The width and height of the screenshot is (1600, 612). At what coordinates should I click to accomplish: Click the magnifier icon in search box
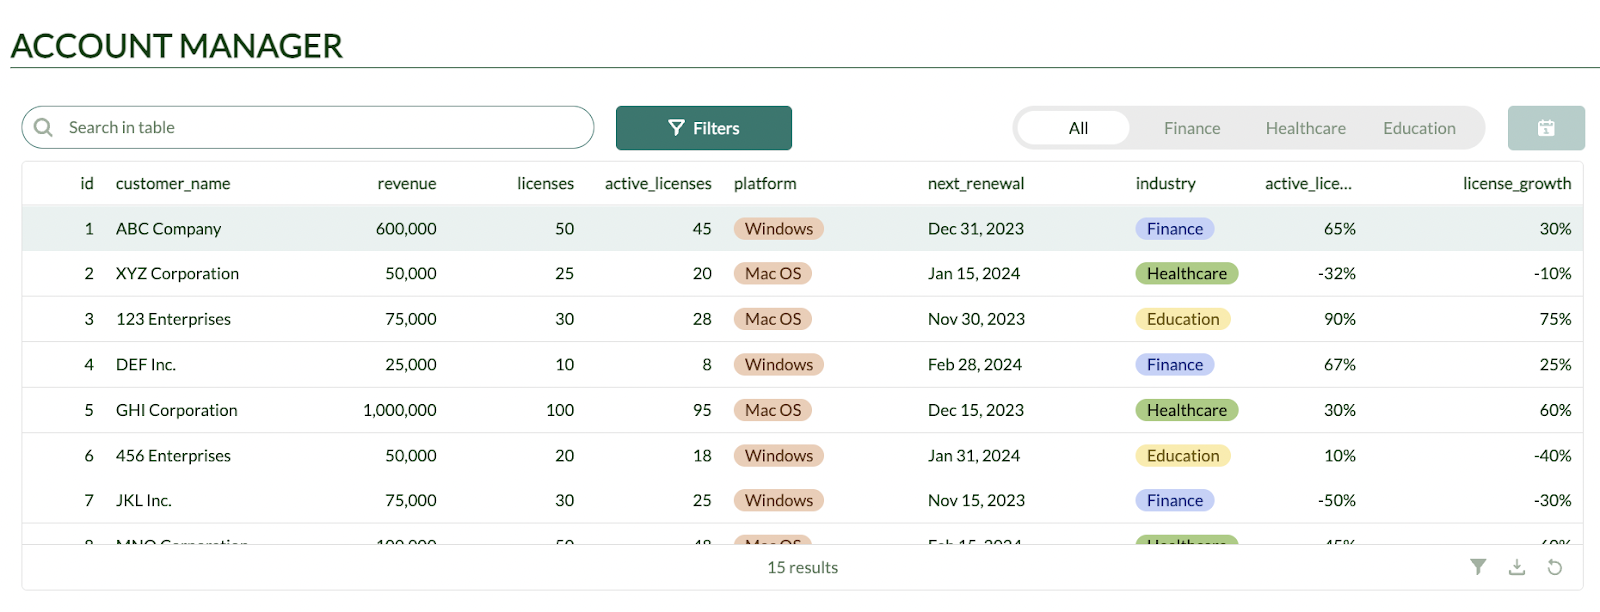tap(43, 127)
